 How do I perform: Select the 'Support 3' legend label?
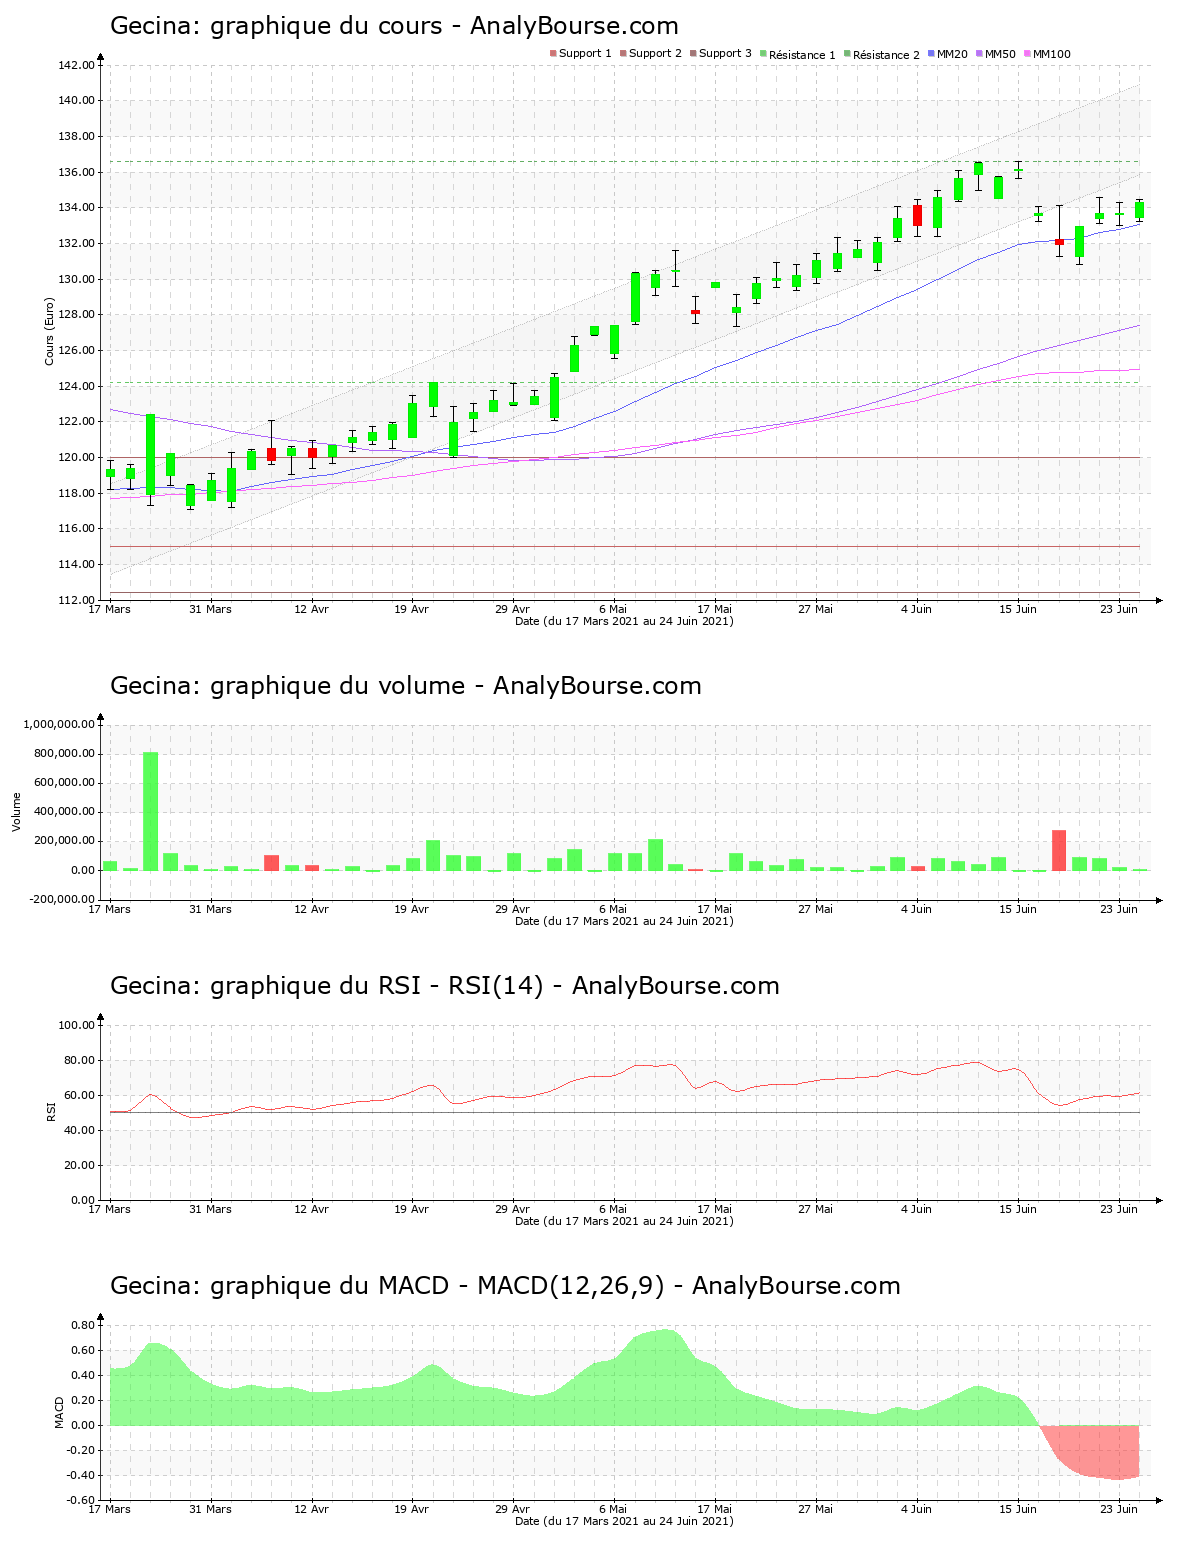tap(725, 54)
